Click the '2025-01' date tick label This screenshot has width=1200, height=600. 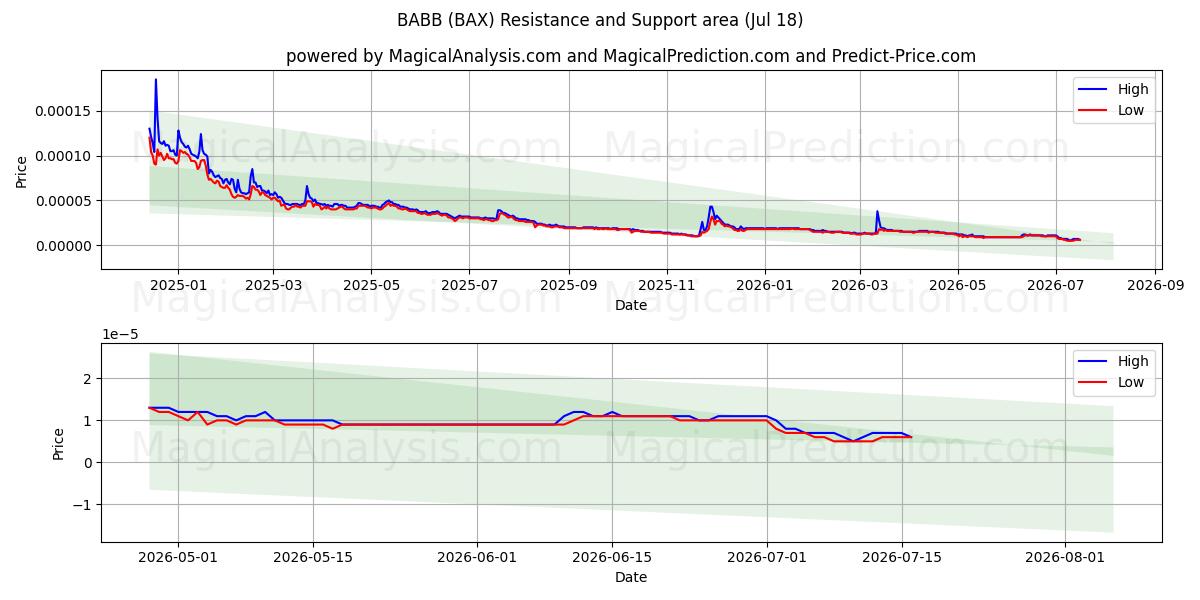click(178, 285)
